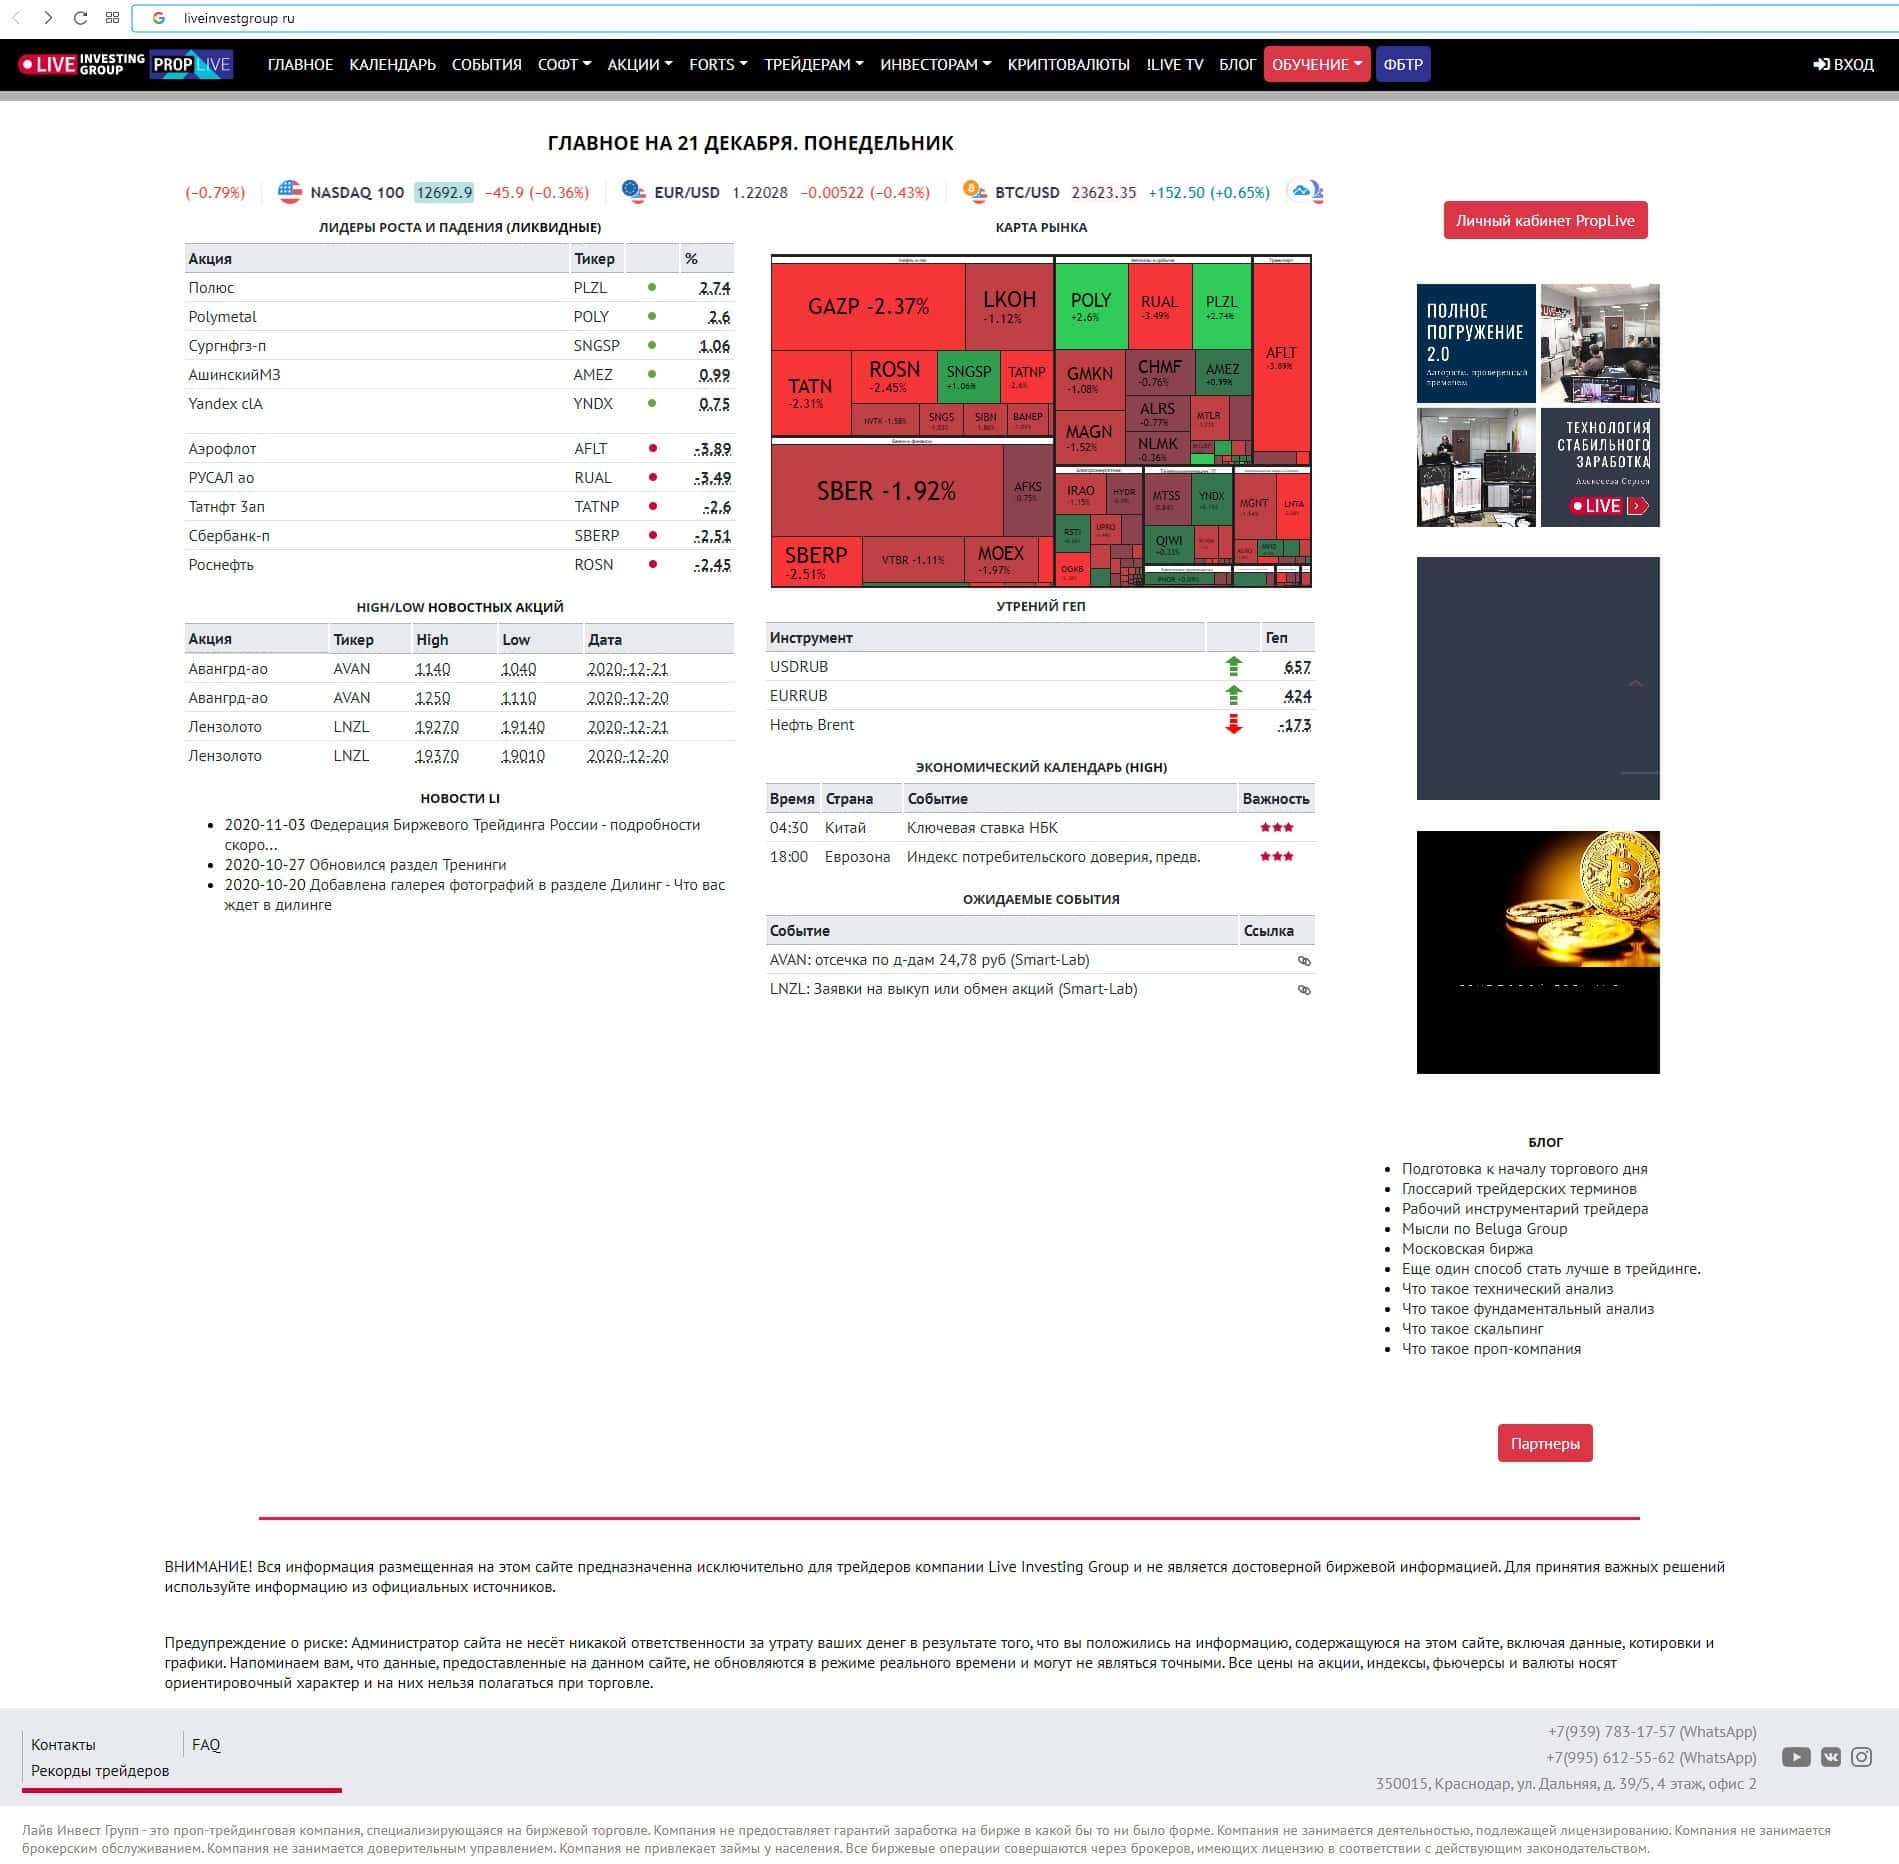Click the red dot beside AFLT
Image resolution: width=1899 pixels, height=1864 pixels.
pyautogui.click(x=652, y=449)
